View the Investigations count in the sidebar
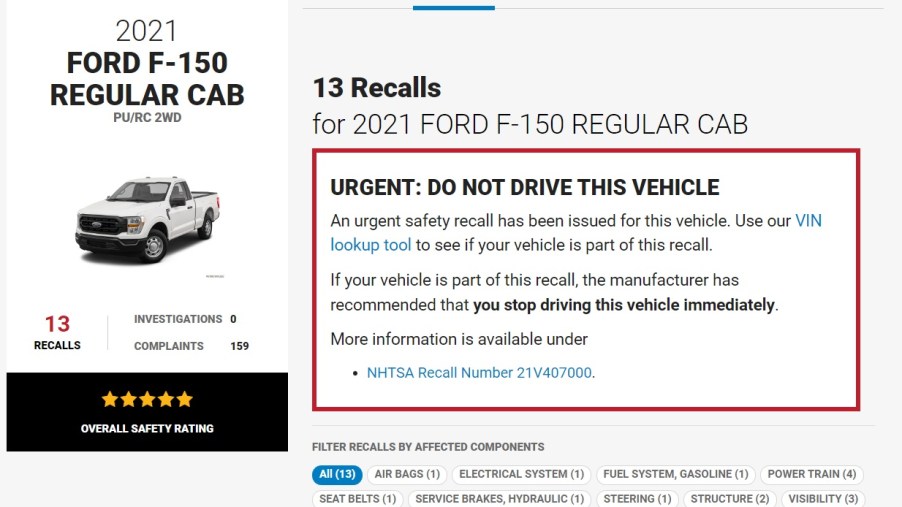 (185, 319)
